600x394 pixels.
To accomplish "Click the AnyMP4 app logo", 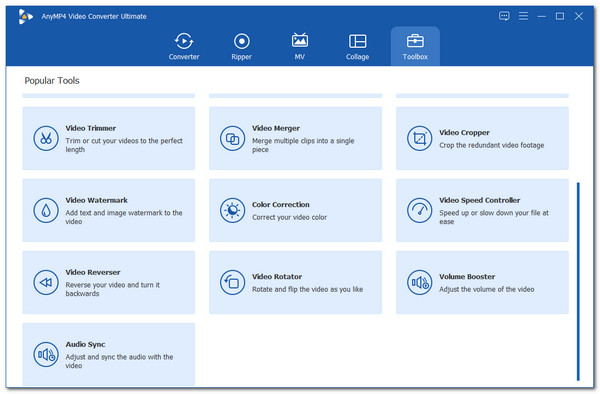I will pyautogui.click(x=25, y=16).
